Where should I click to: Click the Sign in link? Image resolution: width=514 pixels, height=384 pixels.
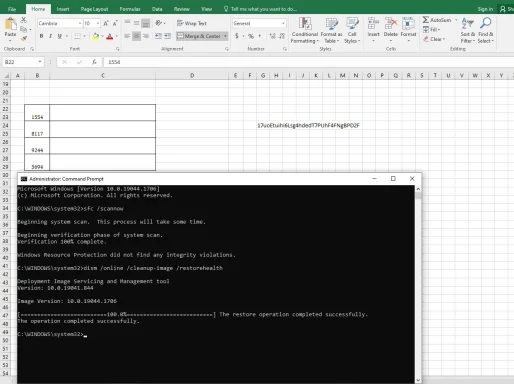pyautogui.click(x=485, y=9)
